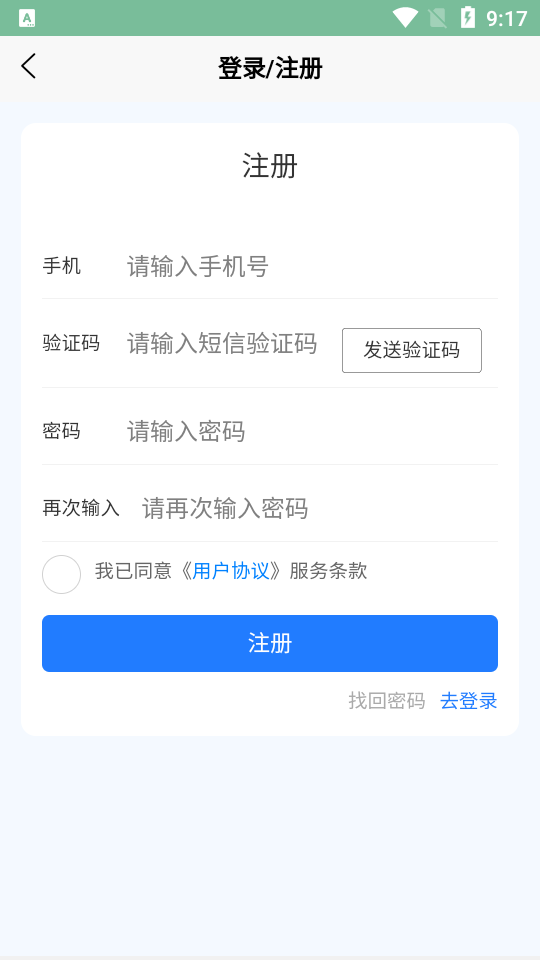Focus the 请输入密码 password field
The height and width of the screenshot is (960, 540).
pyautogui.click(x=312, y=432)
